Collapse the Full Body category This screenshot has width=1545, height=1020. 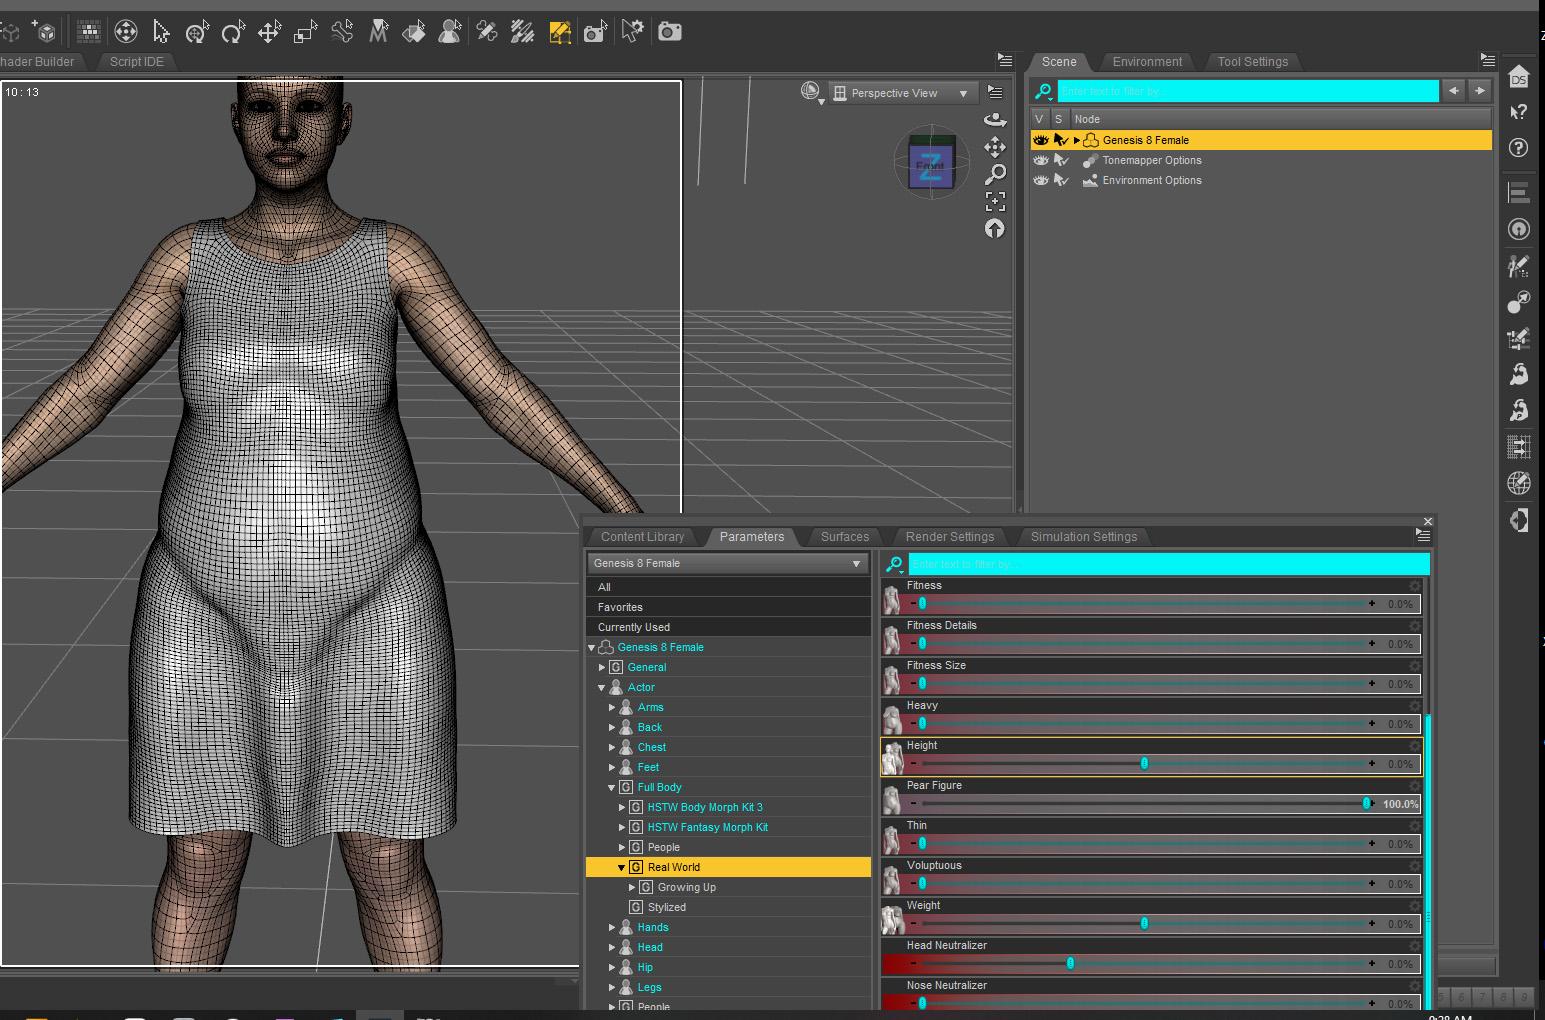coord(612,787)
